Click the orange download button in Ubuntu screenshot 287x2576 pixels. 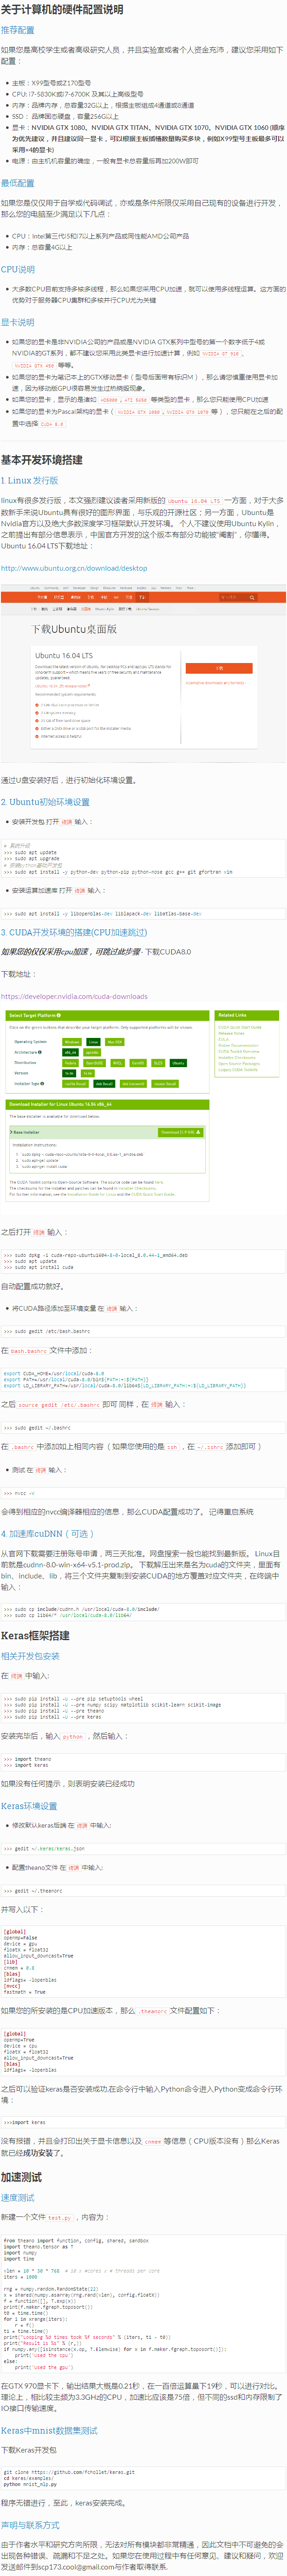[x=219, y=667]
